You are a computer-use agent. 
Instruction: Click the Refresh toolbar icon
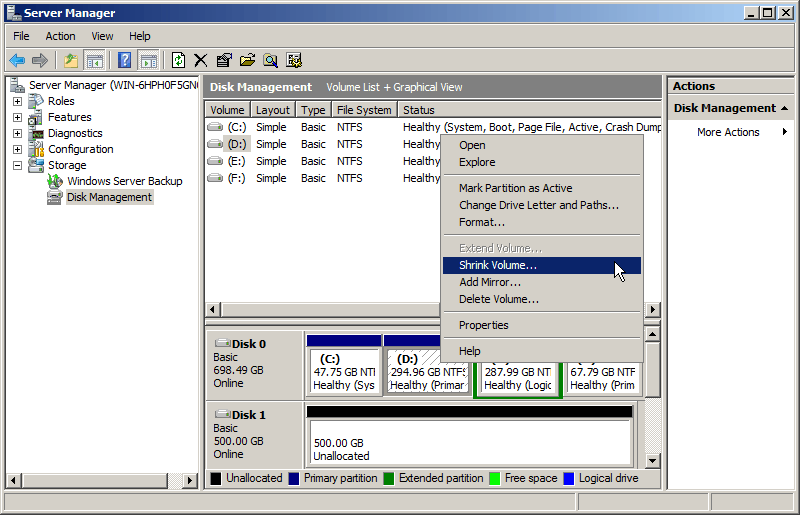pyautogui.click(x=178, y=60)
